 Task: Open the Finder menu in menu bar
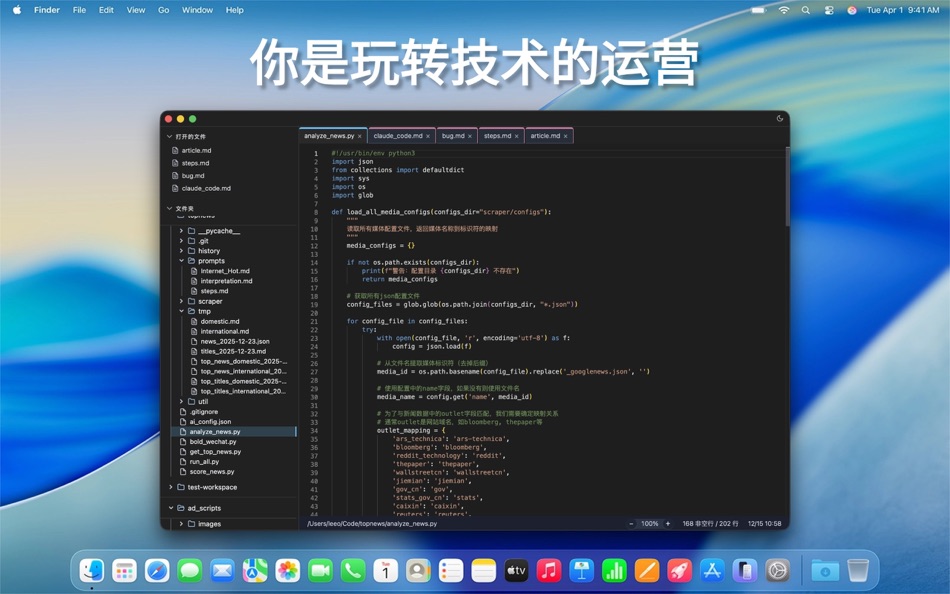point(47,10)
